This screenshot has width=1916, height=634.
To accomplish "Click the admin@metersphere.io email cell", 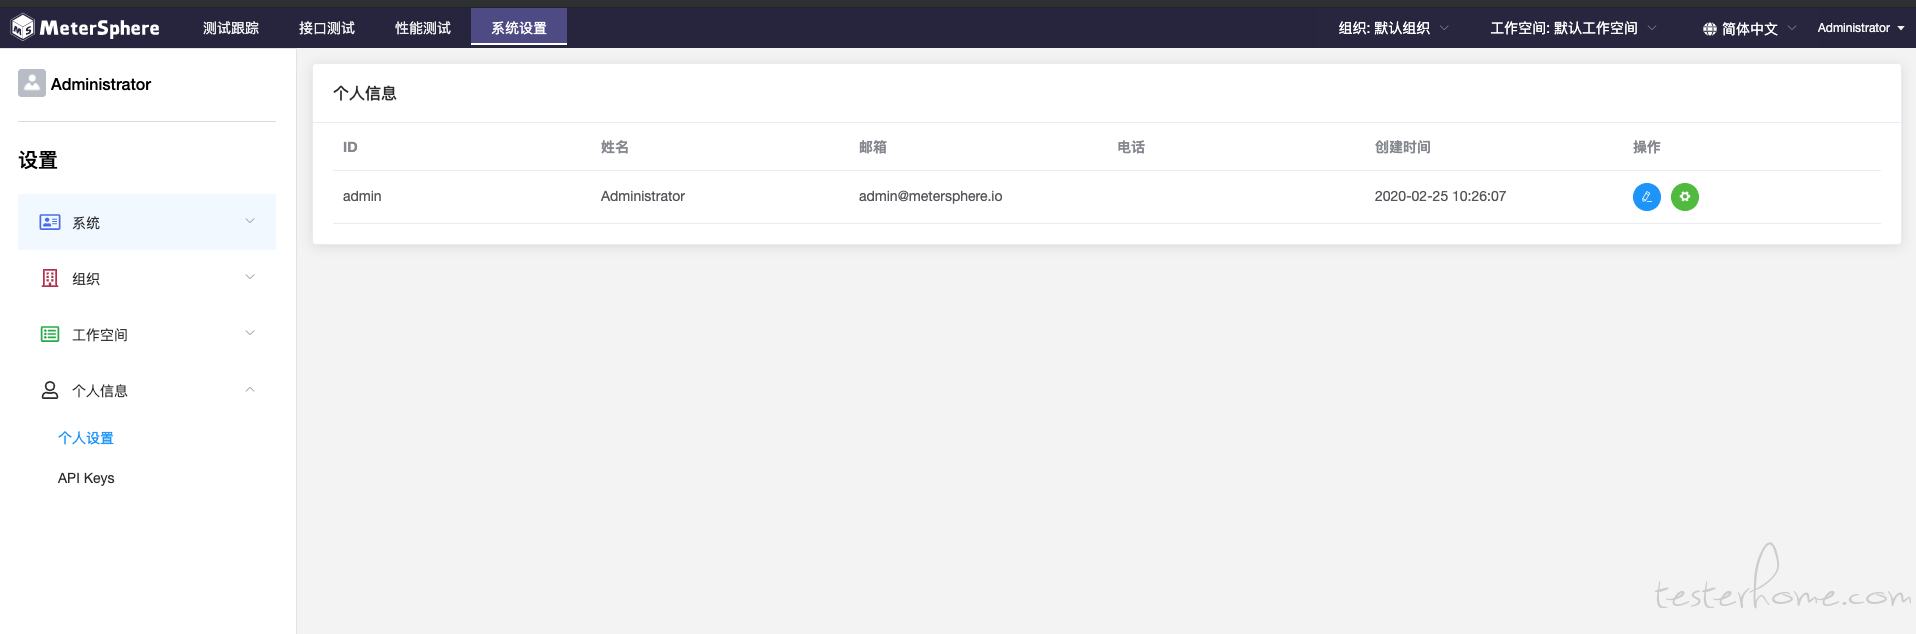I will point(931,196).
